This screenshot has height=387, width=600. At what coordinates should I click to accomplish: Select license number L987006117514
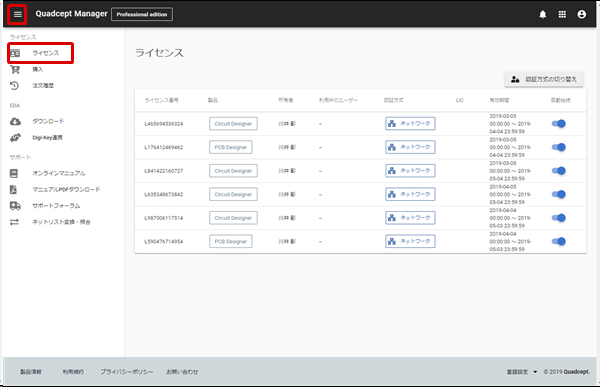tap(164, 218)
